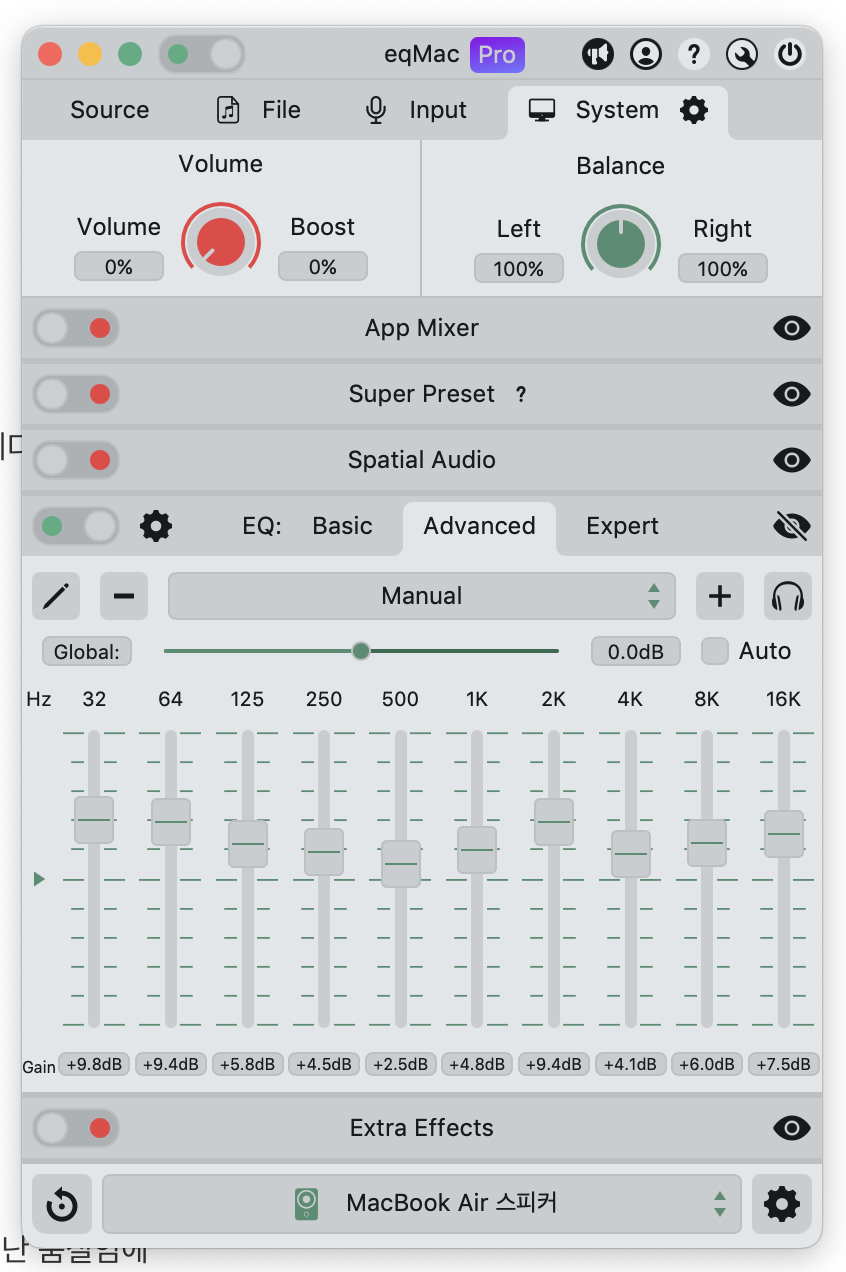846x1272 pixels.
Task: Hide the Spatial Audio section eye
Action: 792,460
